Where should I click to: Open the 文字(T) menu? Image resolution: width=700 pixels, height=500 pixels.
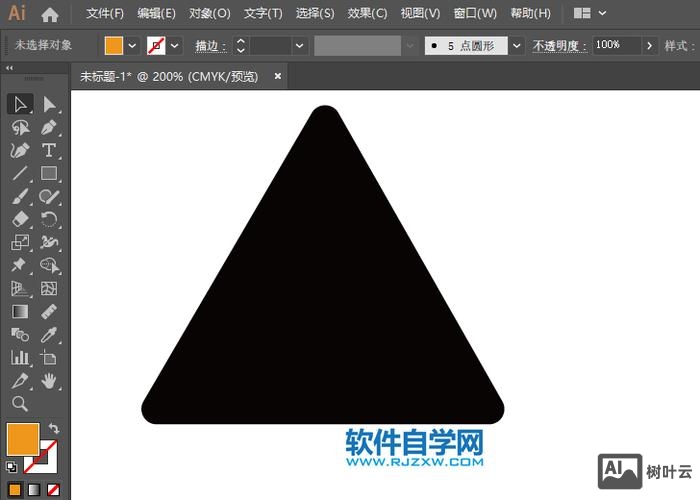click(x=263, y=13)
